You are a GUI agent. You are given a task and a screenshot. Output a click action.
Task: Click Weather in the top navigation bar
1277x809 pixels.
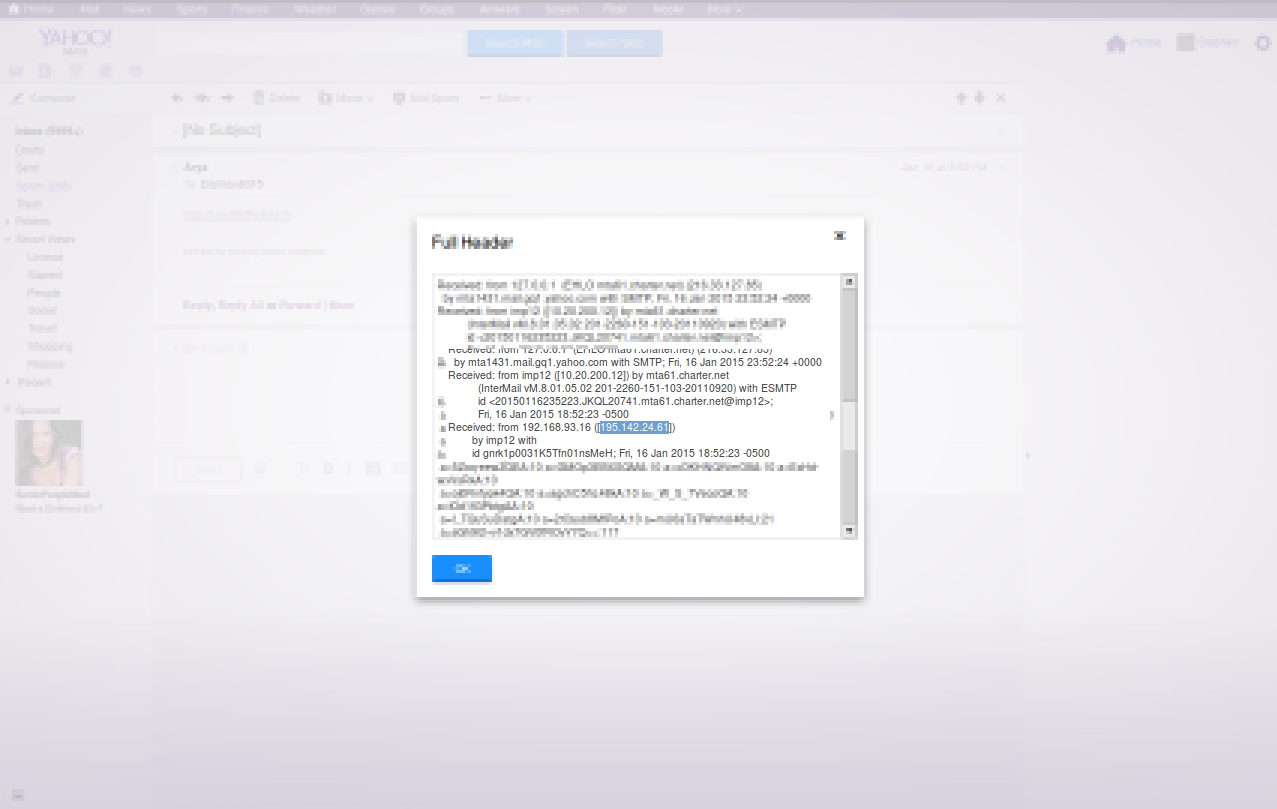click(315, 9)
